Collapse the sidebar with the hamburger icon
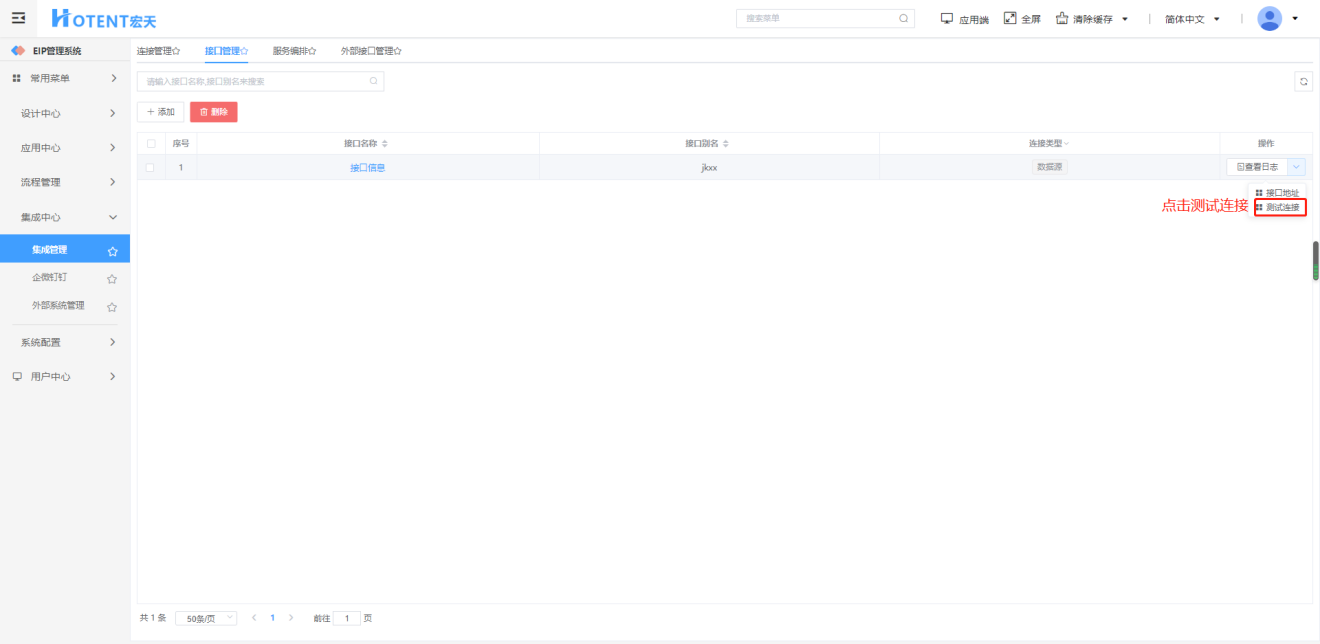The width and height of the screenshot is (1320, 644). point(18,18)
